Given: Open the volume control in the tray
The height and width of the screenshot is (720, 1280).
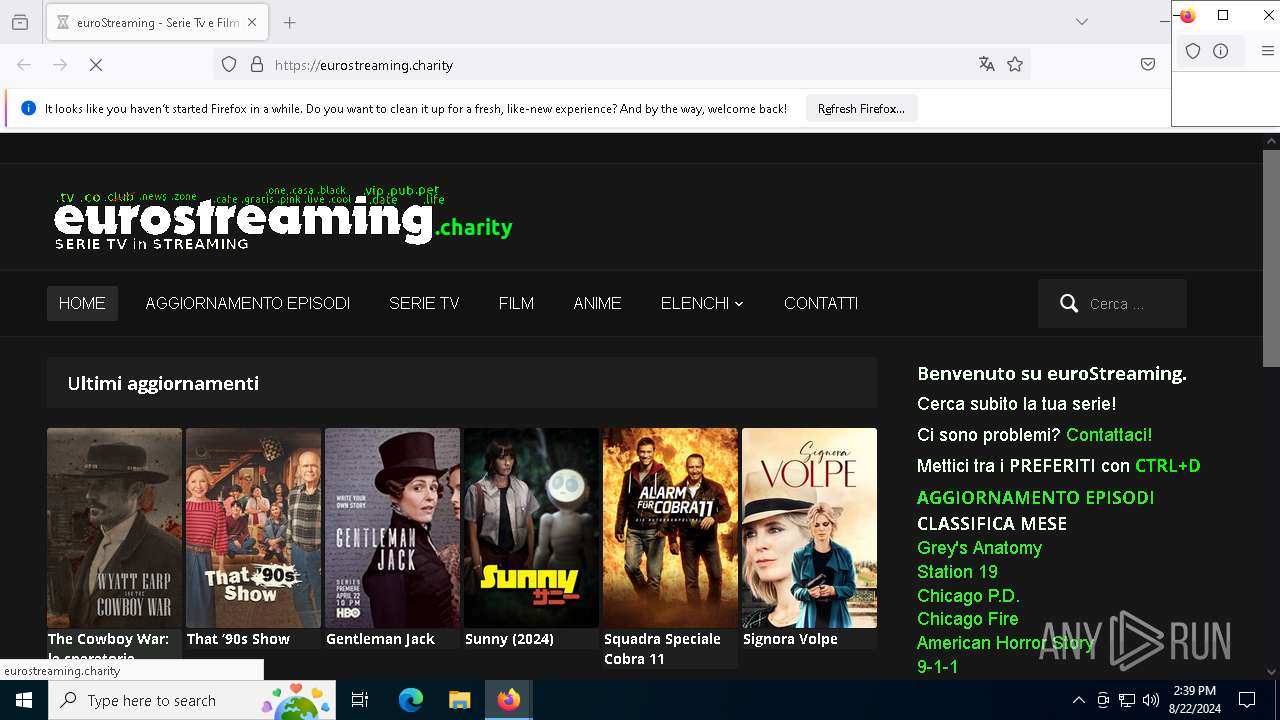Looking at the screenshot, I should click(x=1150, y=700).
